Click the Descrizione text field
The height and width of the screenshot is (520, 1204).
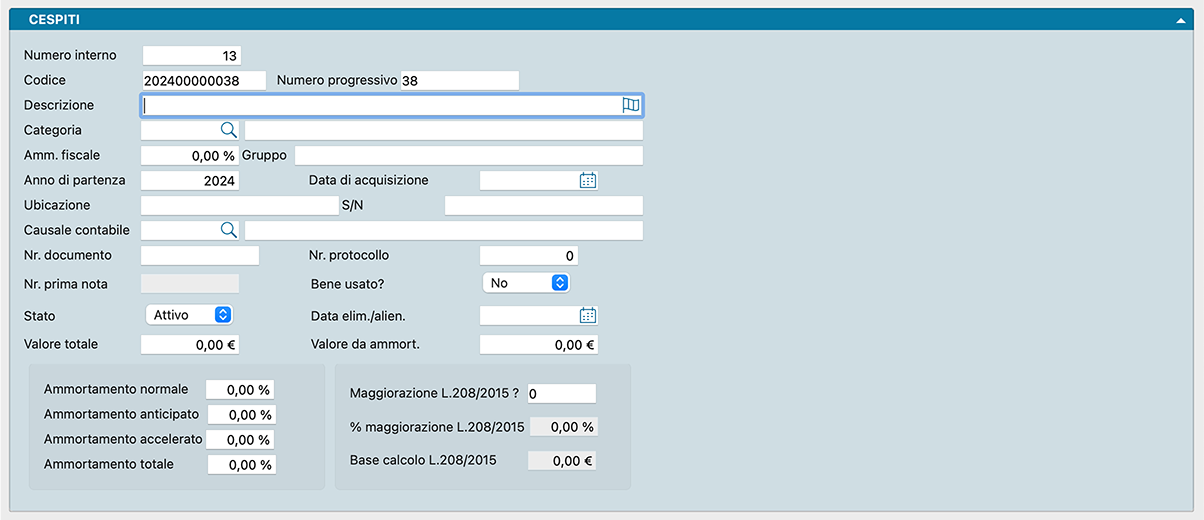[x=380, y=105]
